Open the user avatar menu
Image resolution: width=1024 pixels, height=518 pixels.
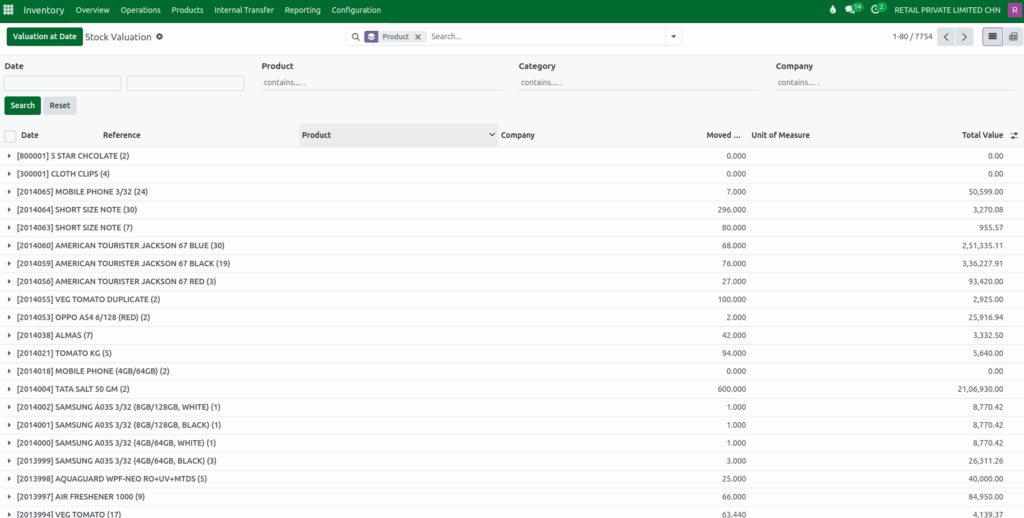pyautogui.click(x=1014, y=10)
